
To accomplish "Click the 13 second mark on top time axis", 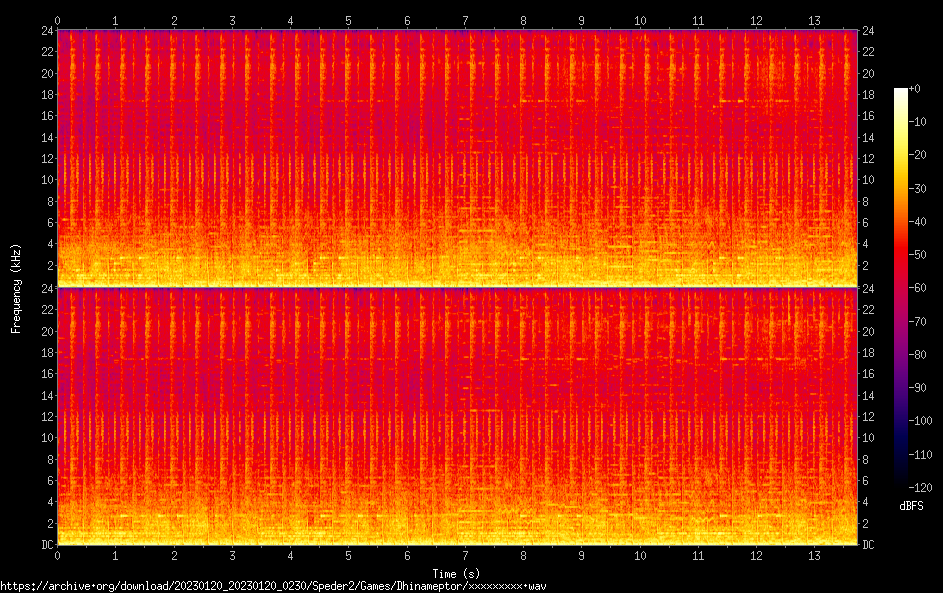I will [814, 20].
